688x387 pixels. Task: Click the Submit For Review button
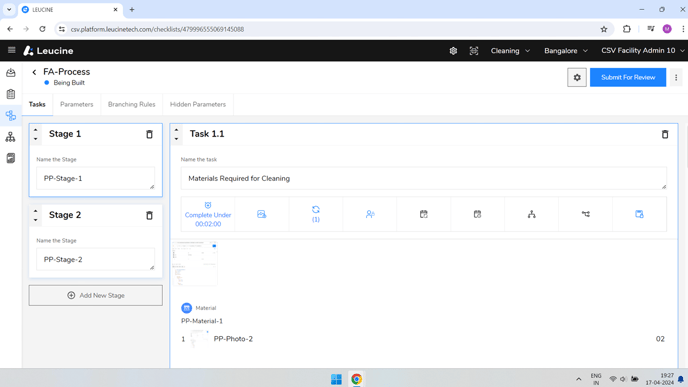click(628, 77)
